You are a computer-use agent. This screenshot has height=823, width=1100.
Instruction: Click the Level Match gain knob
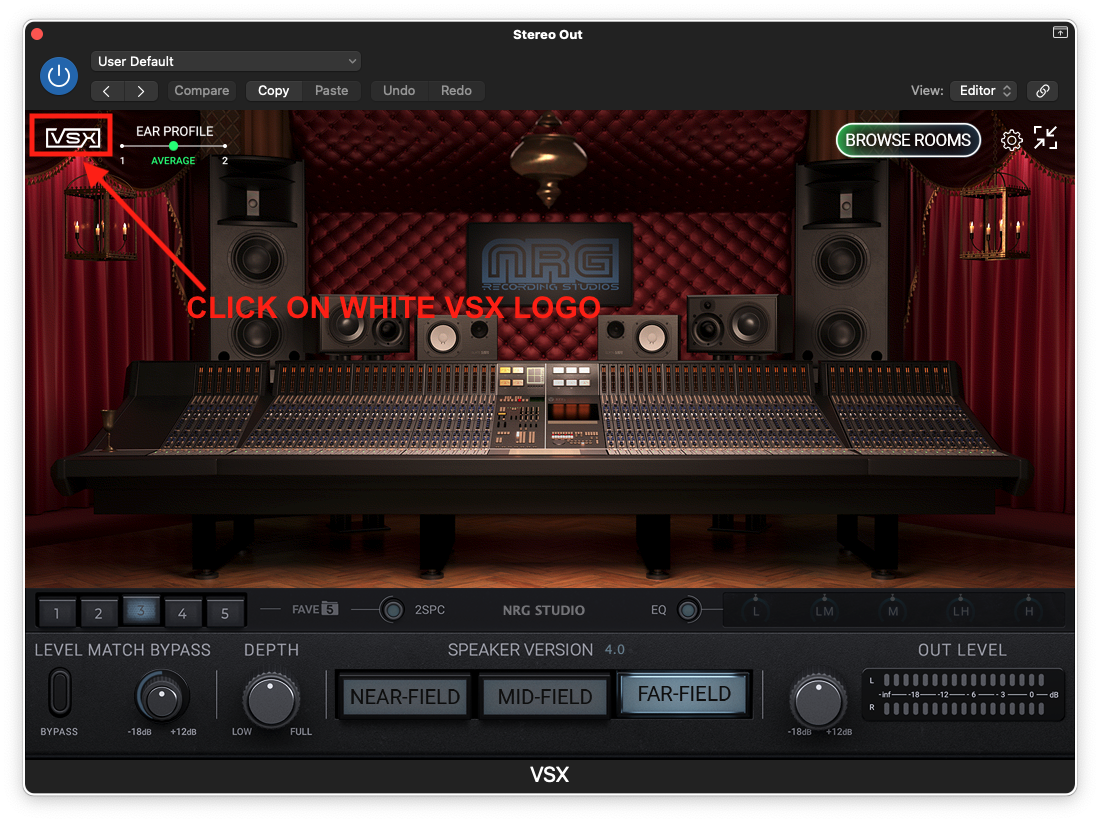coord(162,697)
